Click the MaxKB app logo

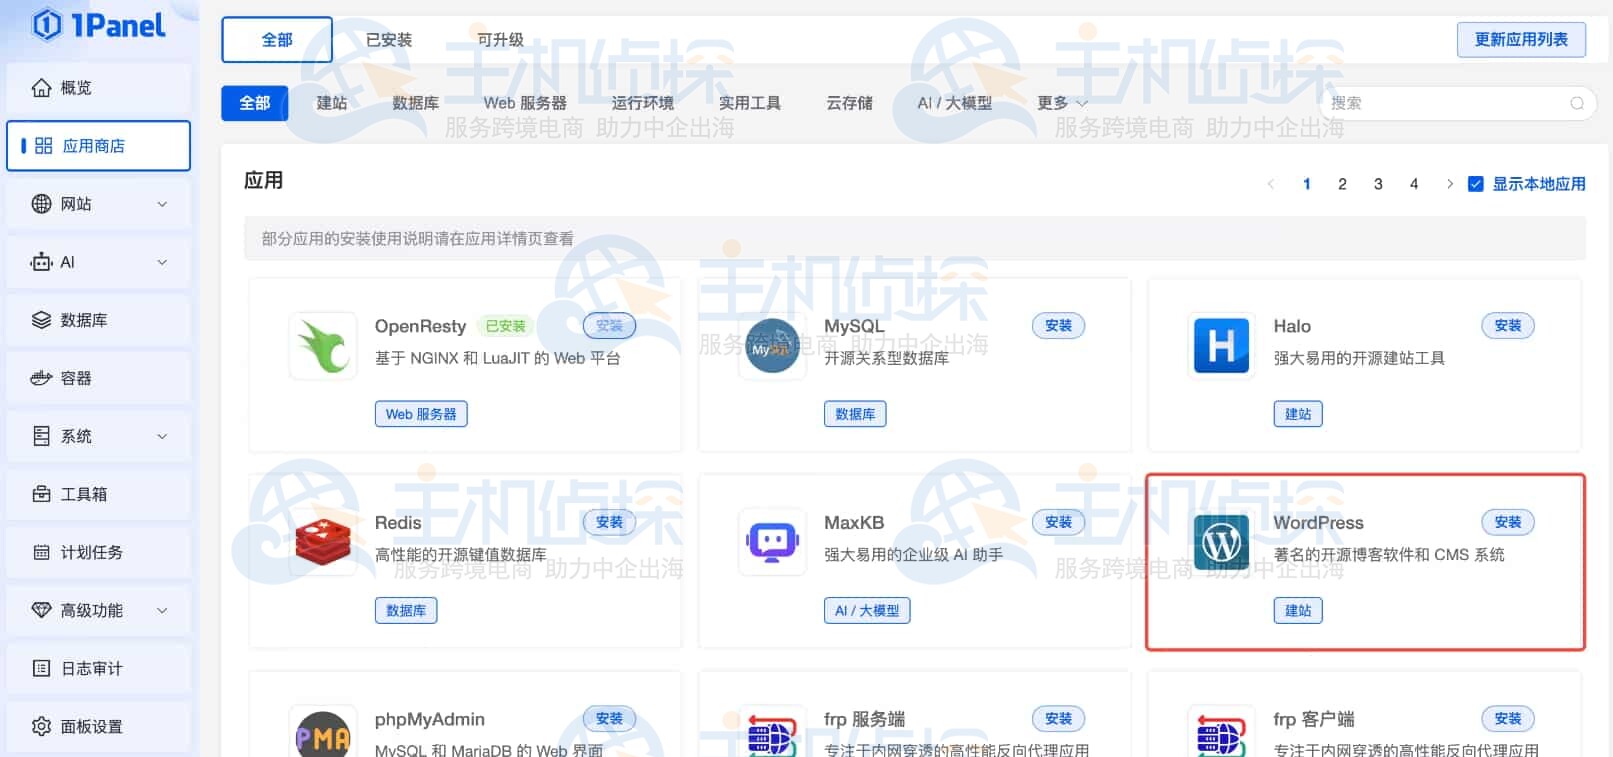(772, 542)
